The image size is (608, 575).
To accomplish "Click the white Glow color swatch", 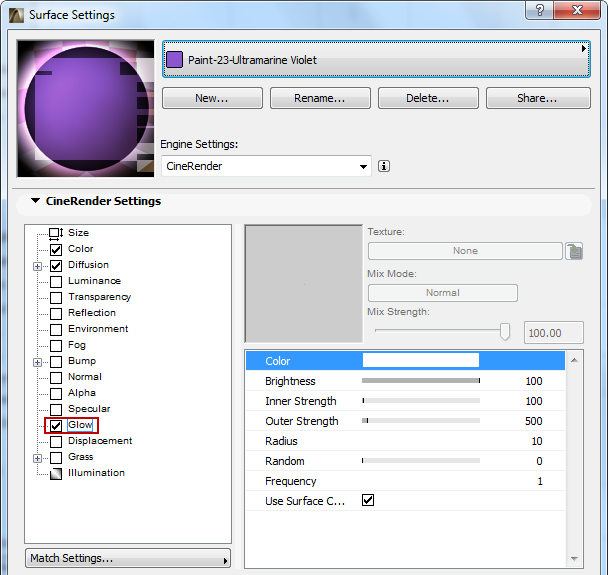I will [421, 360].
